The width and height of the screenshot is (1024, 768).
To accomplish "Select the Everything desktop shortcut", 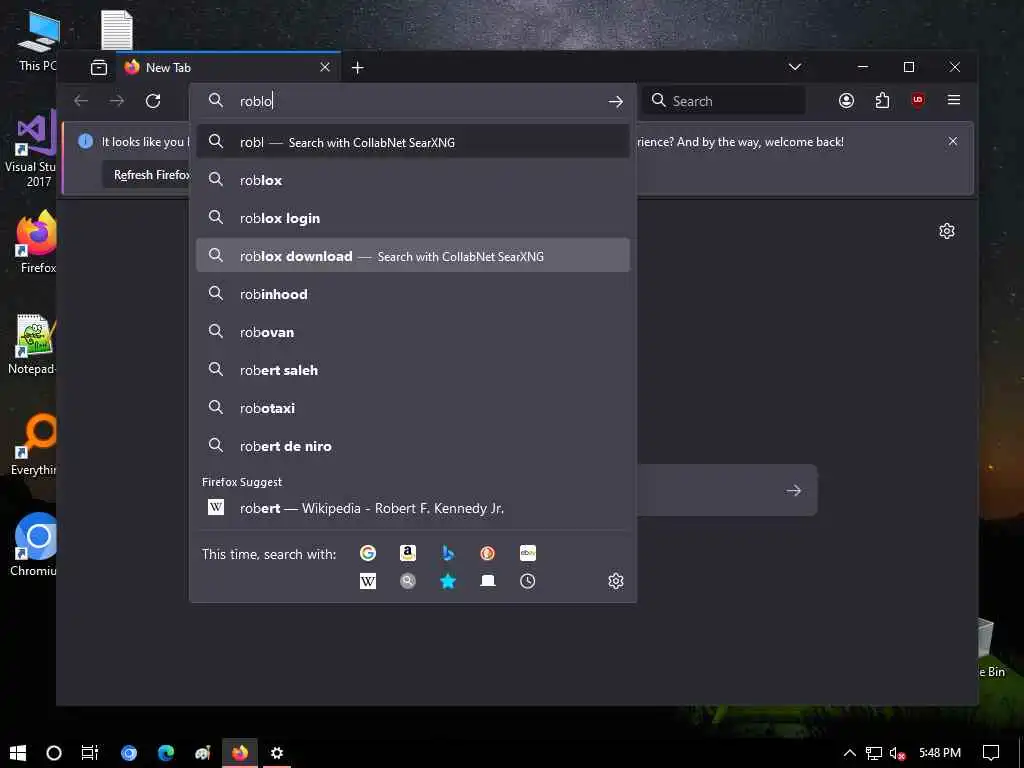I will tap(35, 444).
